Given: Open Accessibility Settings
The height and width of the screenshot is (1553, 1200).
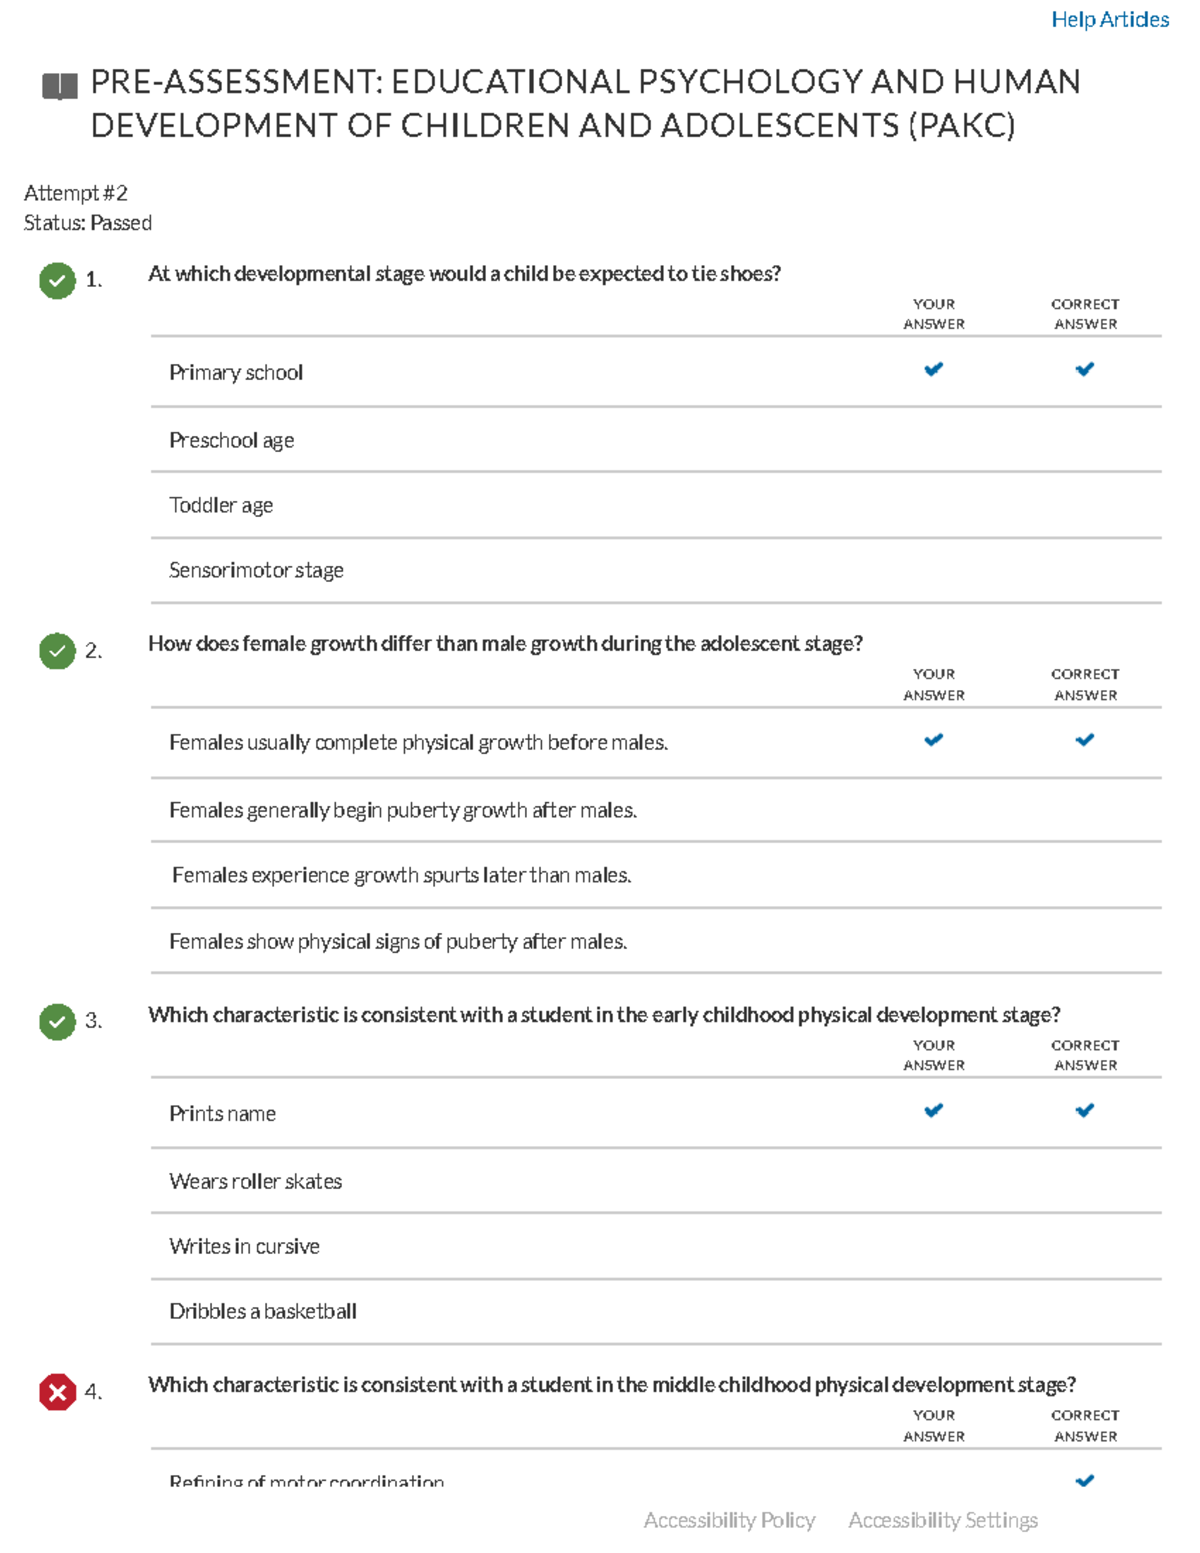Looking at the screenshot, I should [943, 1519].
